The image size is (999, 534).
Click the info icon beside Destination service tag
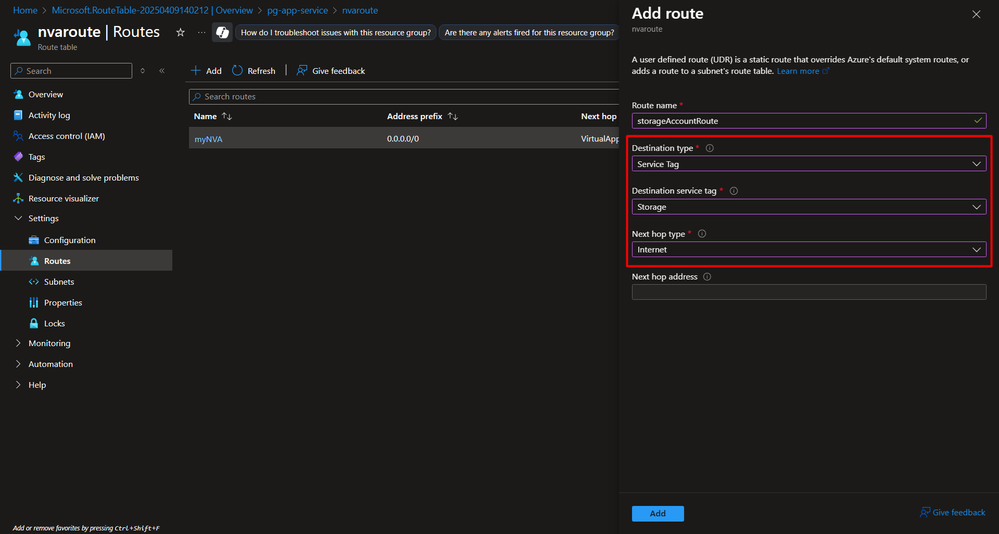coord(734,191)
